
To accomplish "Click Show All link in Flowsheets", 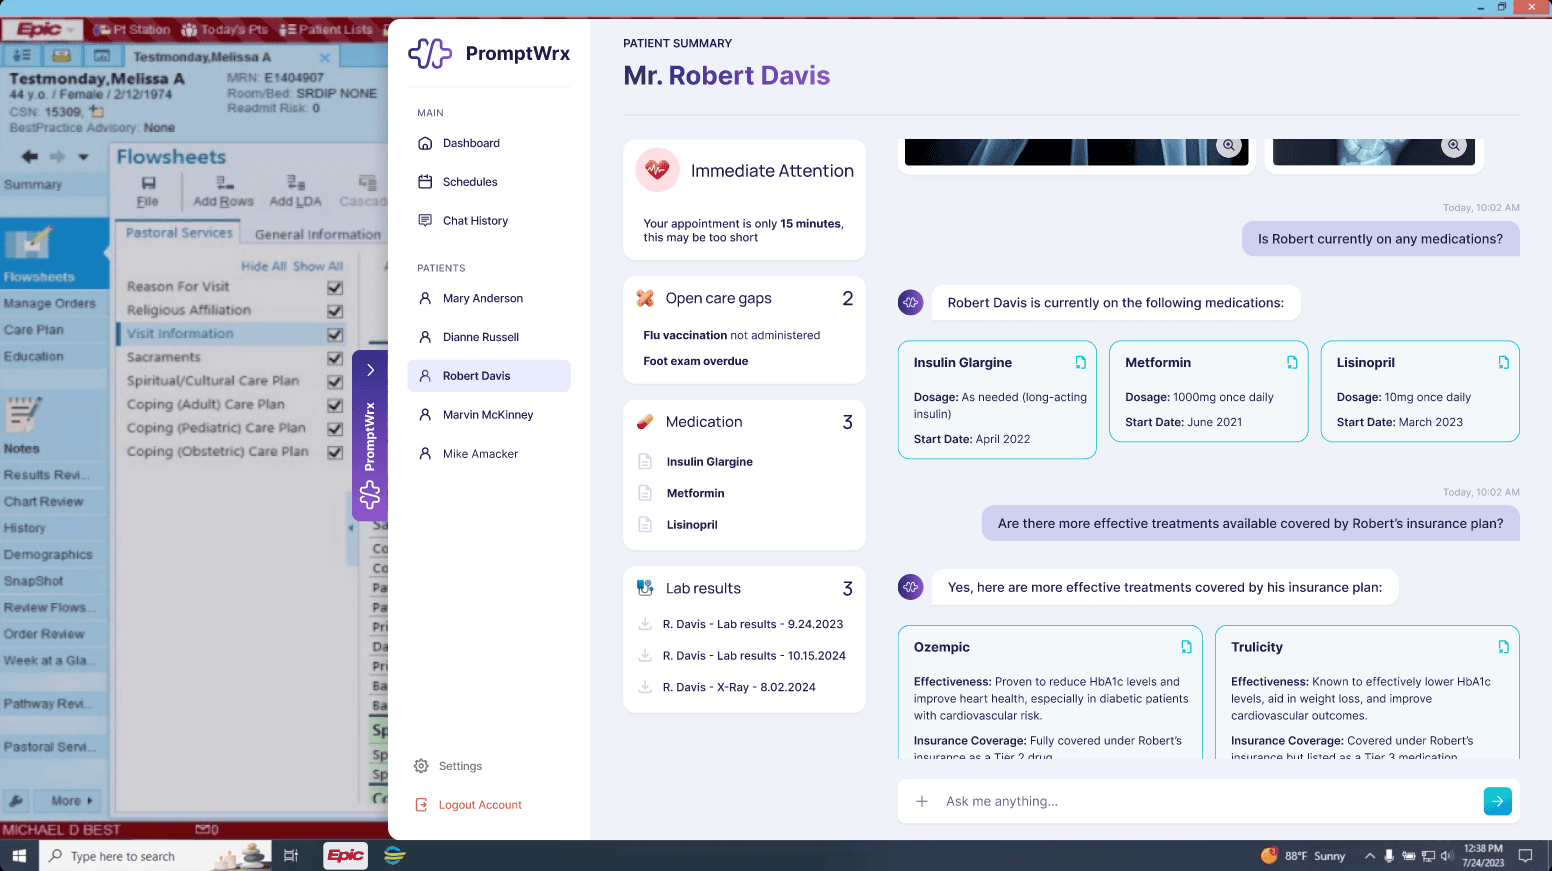I will (x=318, y=266).
